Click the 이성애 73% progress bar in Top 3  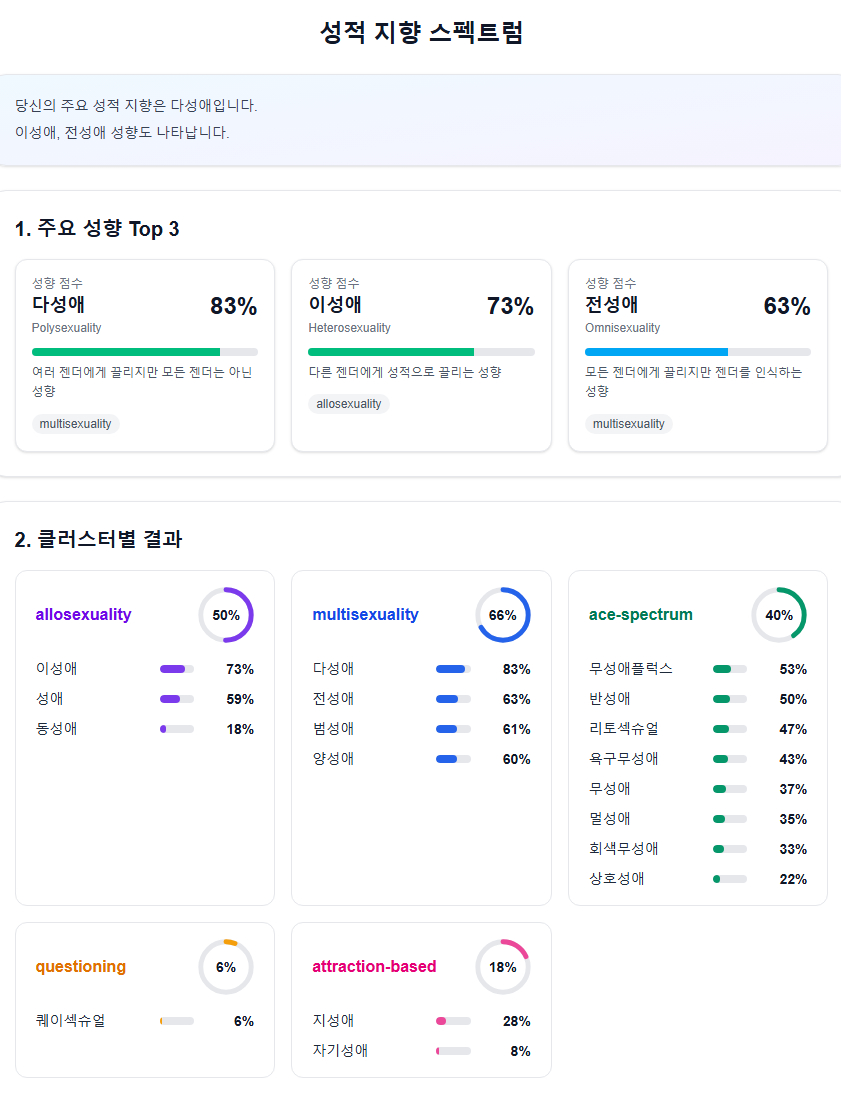click(x=421, y=352)
